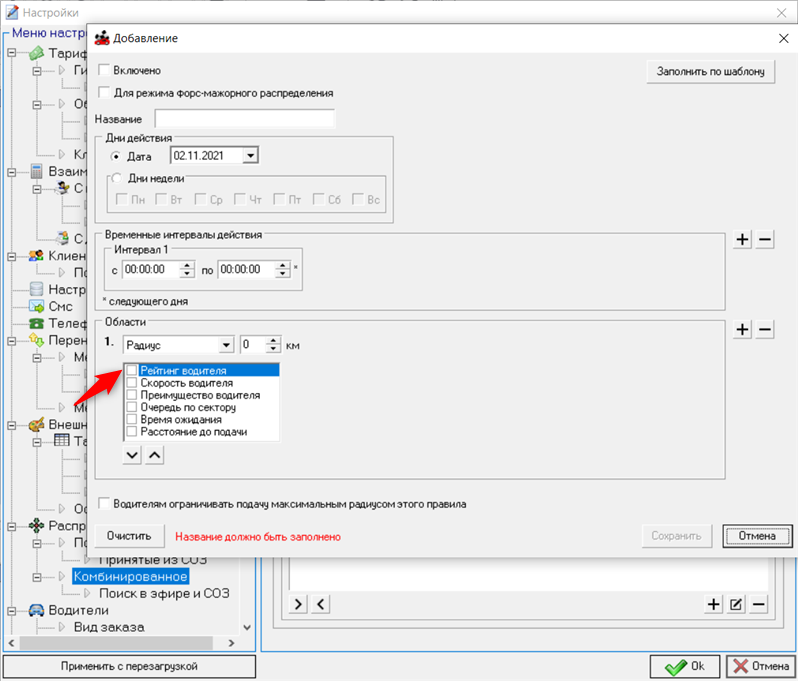The image size is (798, 681).
Task: Check "Очередь по сектору" criterion
Action: 131,407
